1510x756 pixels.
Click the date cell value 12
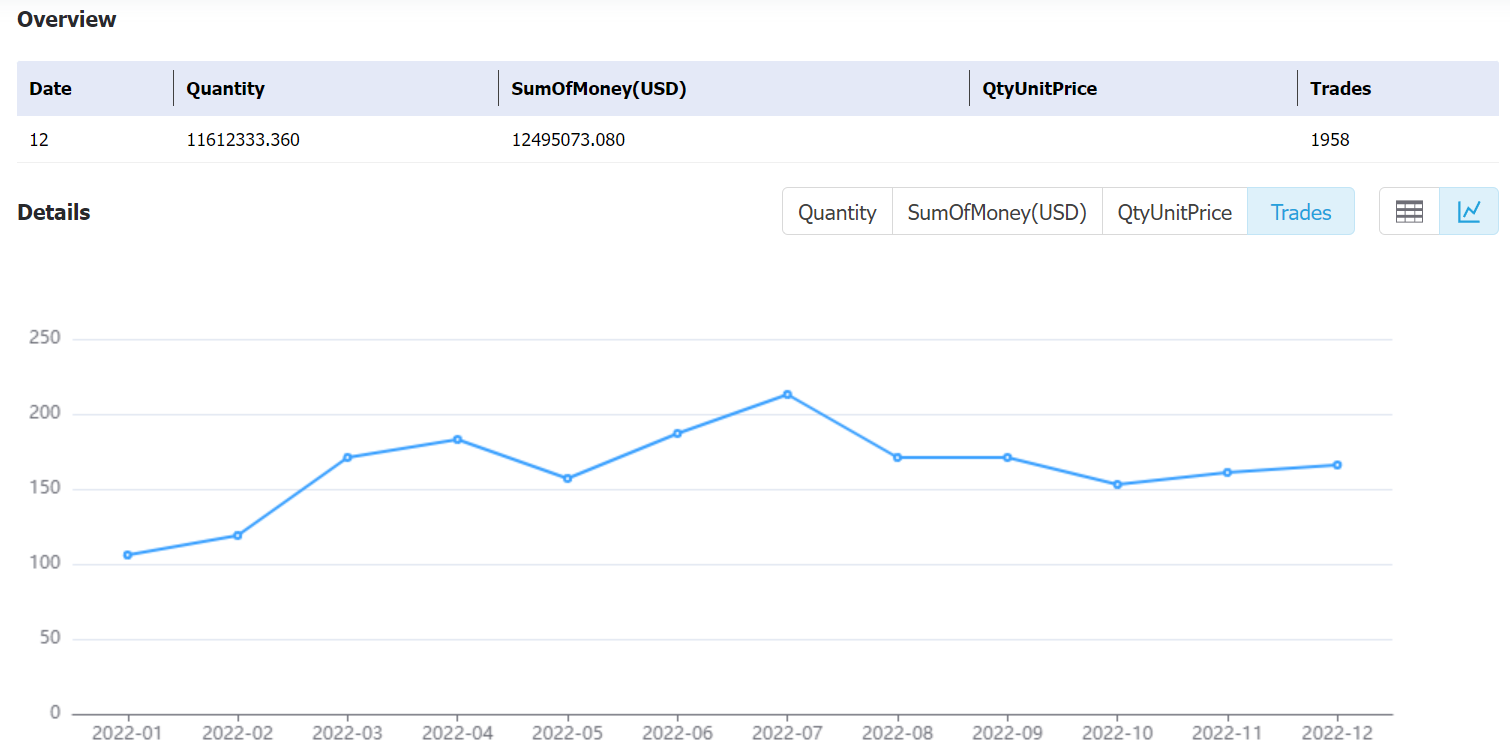39,140
